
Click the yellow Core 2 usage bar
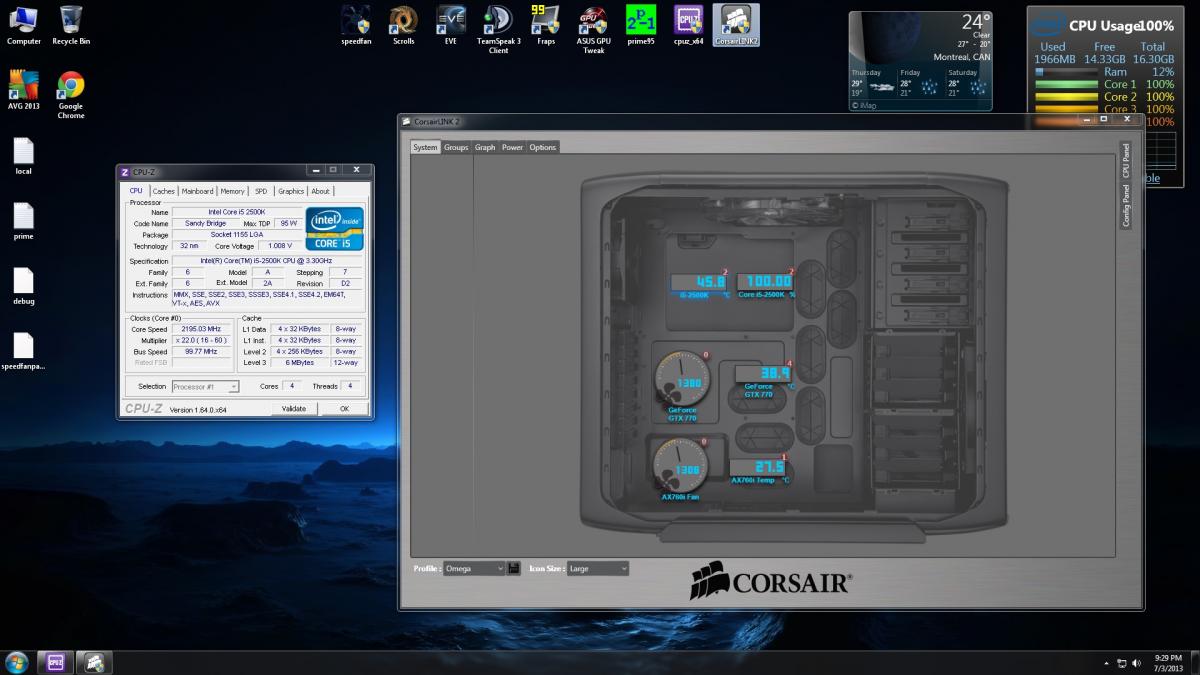click(1066, 97)
